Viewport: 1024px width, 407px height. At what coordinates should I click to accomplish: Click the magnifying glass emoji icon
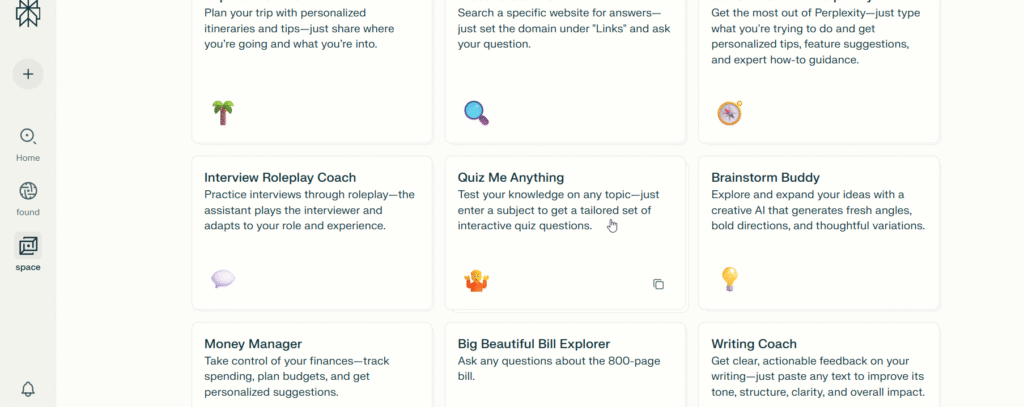click(476, 112)
